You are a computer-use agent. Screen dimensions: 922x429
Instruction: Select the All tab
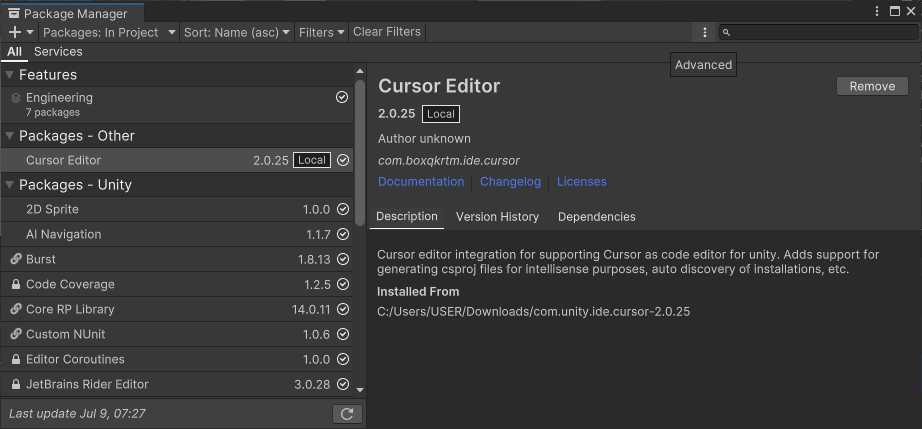pos(15,52)
